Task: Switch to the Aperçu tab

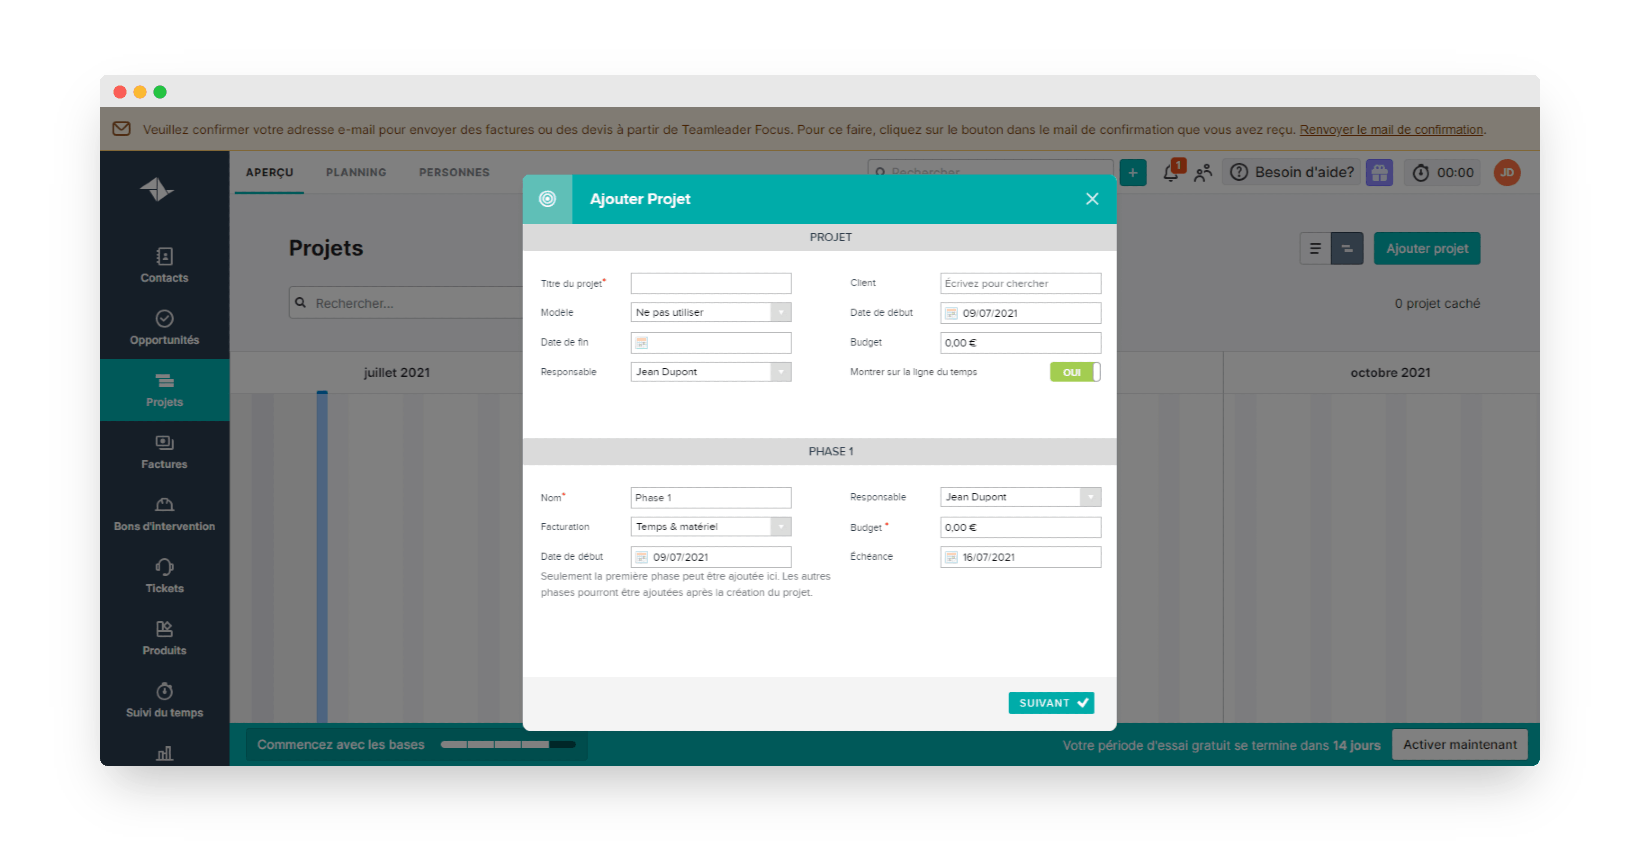Action: pyautogui.click(x=270, y=172)
